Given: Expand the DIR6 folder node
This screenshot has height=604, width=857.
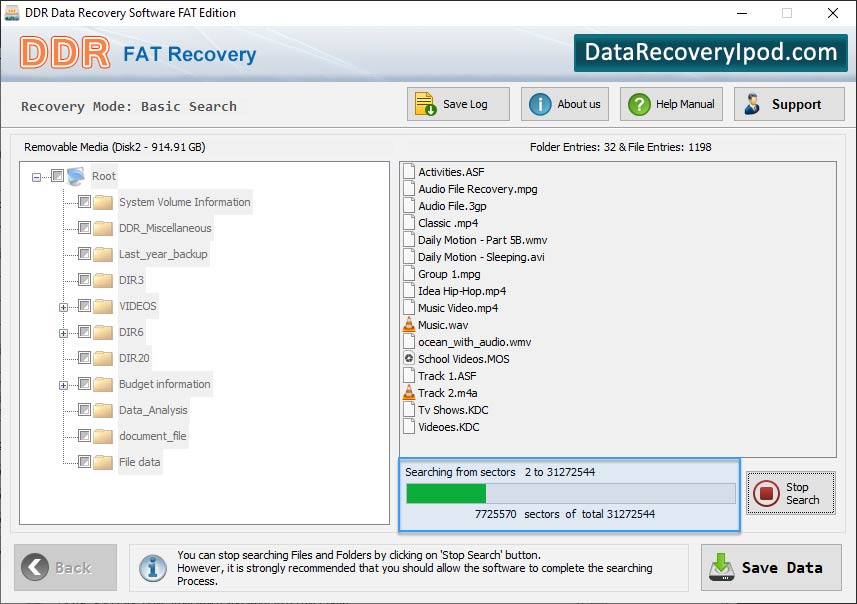Looking at the screenshot, I should pyautogui.click(x=63, y=333).
